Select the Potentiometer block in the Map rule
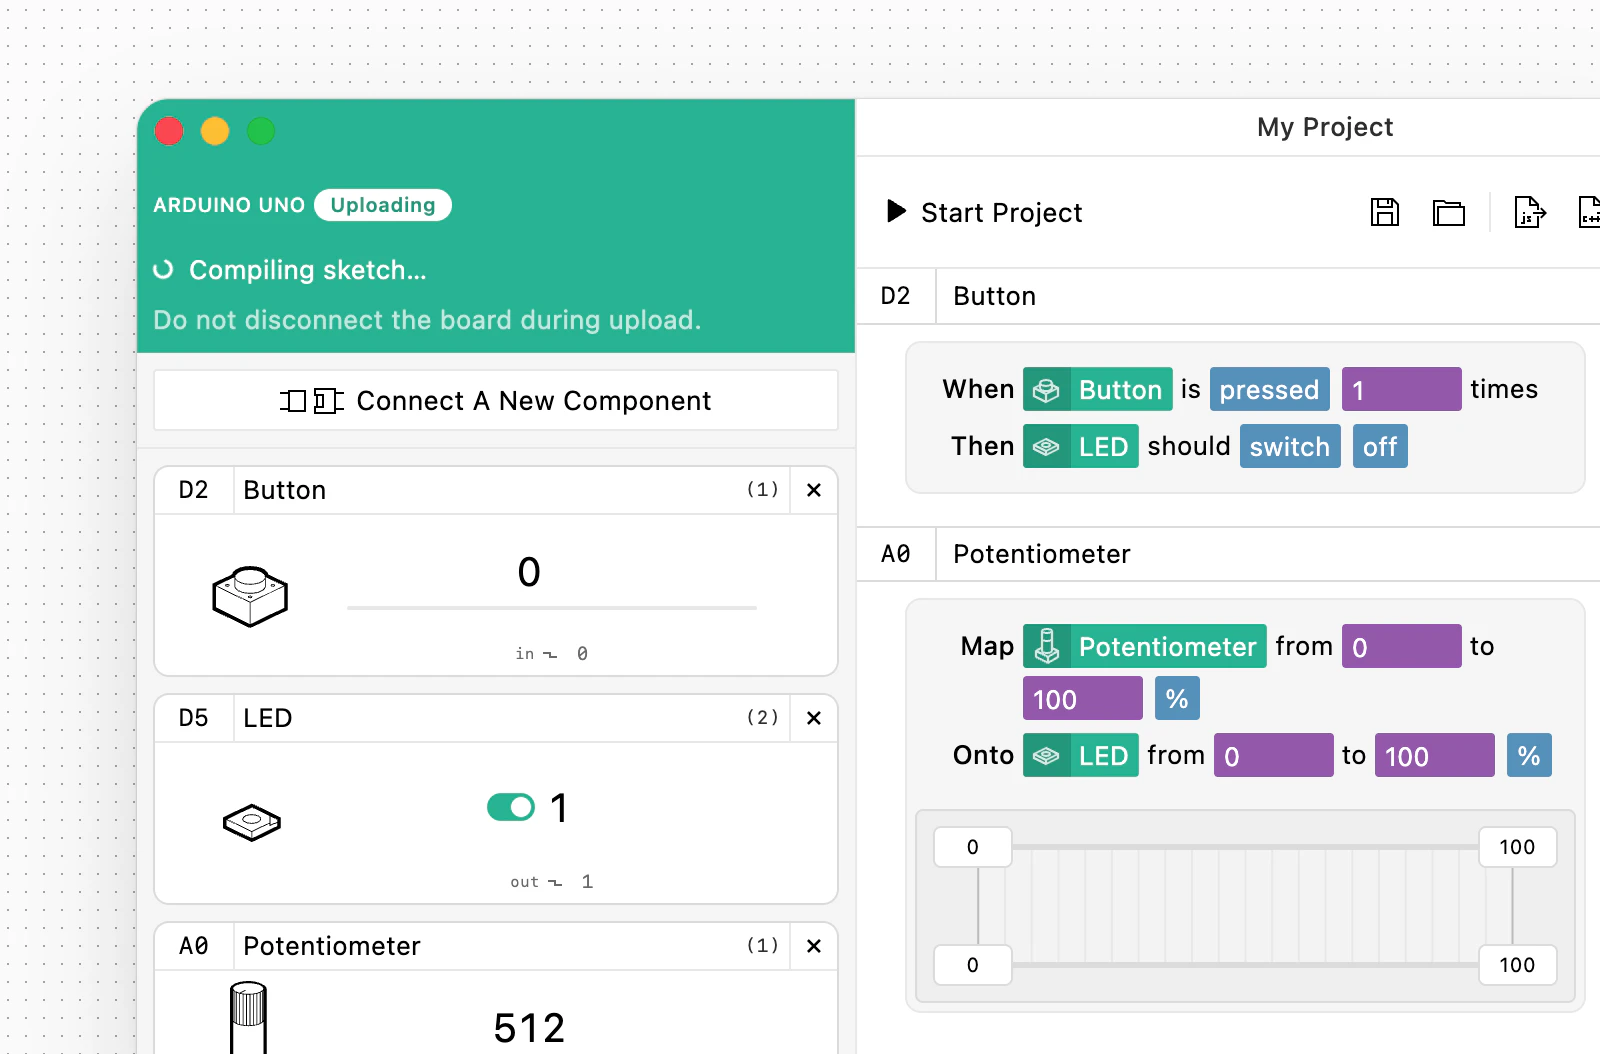This screenshot has height=1054, width=1600. tap(1145, 646)
